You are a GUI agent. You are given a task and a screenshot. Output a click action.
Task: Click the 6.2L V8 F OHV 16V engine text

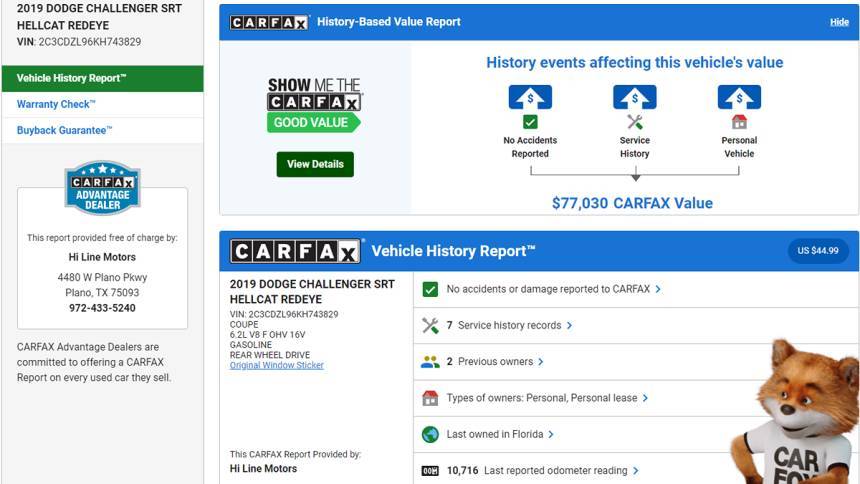267,334
